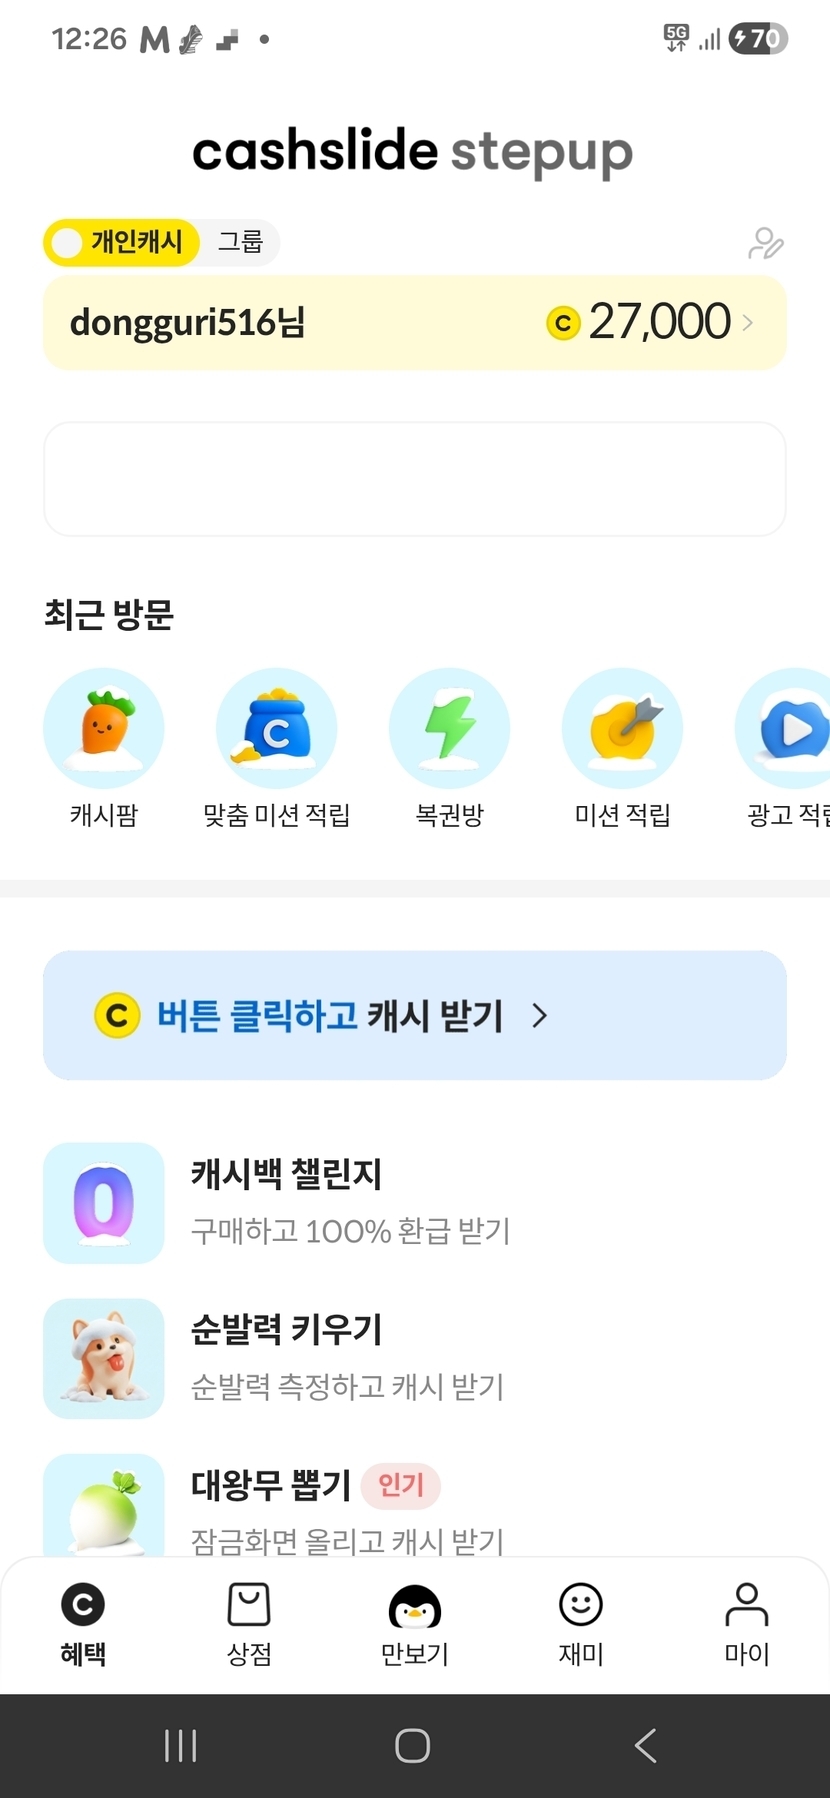The height and width of the screenshot is (1798, 830).
Task: Select the 개인캐시 toggle option
Action: 122,242
